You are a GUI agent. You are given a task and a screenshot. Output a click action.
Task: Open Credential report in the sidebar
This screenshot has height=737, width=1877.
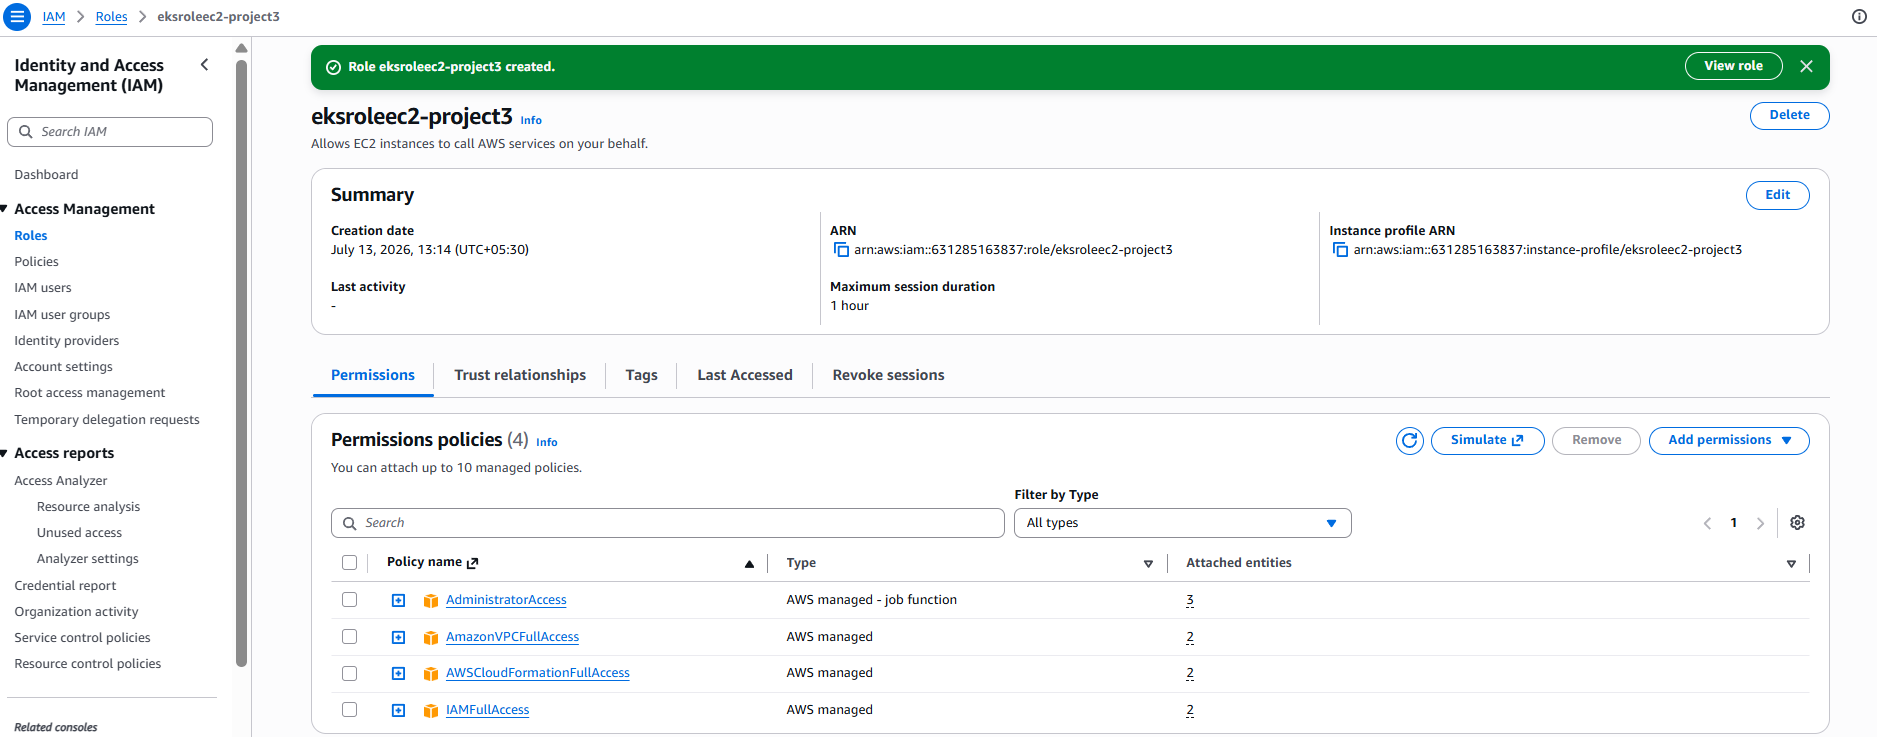(65, 586)
